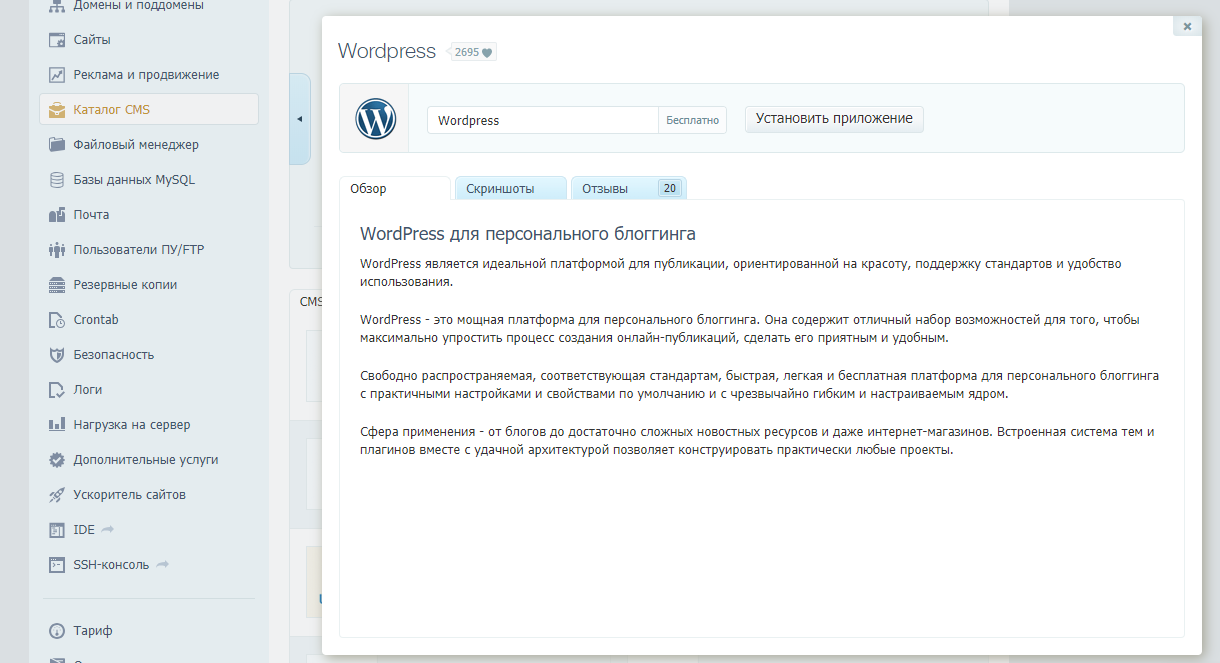Click the Wordpress name input field
Image resolution: width=1220 pixels, height=663 pixels.
coord(542,120)
